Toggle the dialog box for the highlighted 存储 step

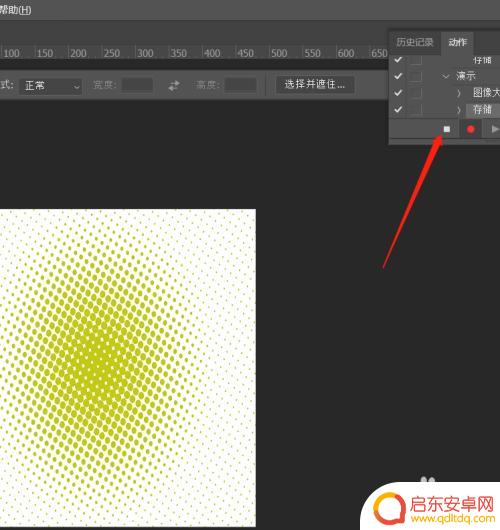point(415,110)
